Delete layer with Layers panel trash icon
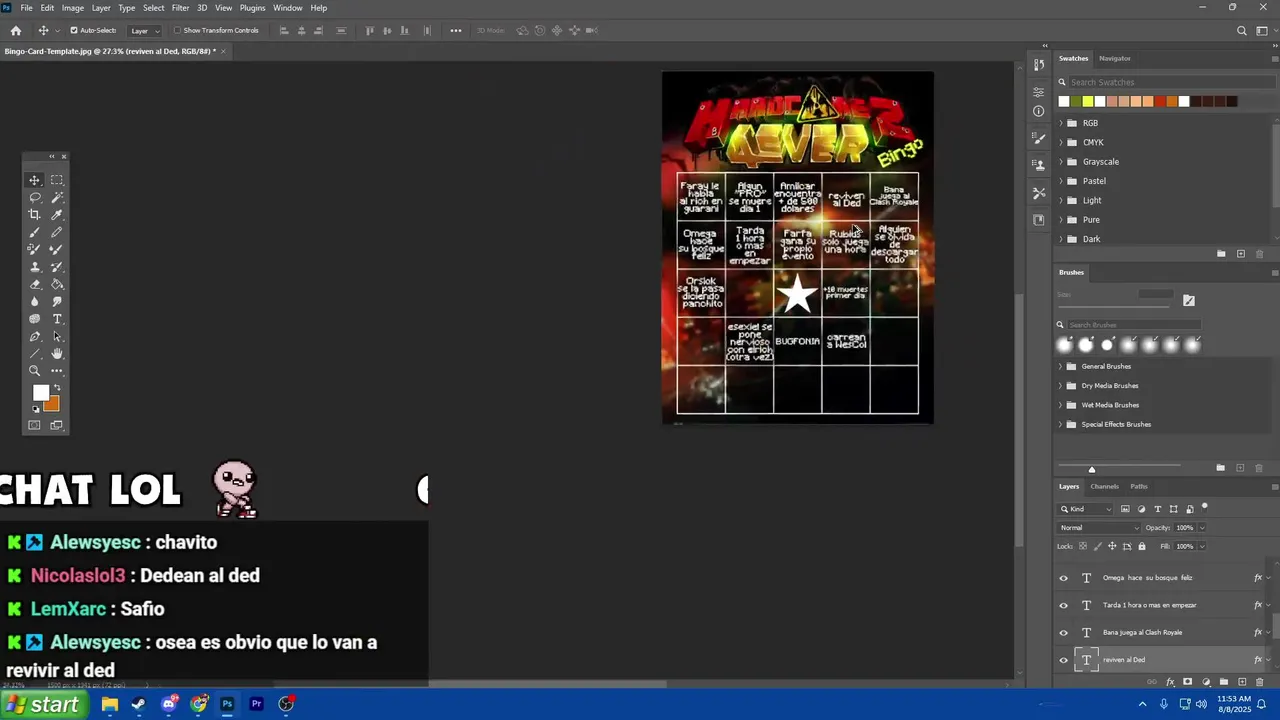The image size is (1280, 720). point(1259,682)
